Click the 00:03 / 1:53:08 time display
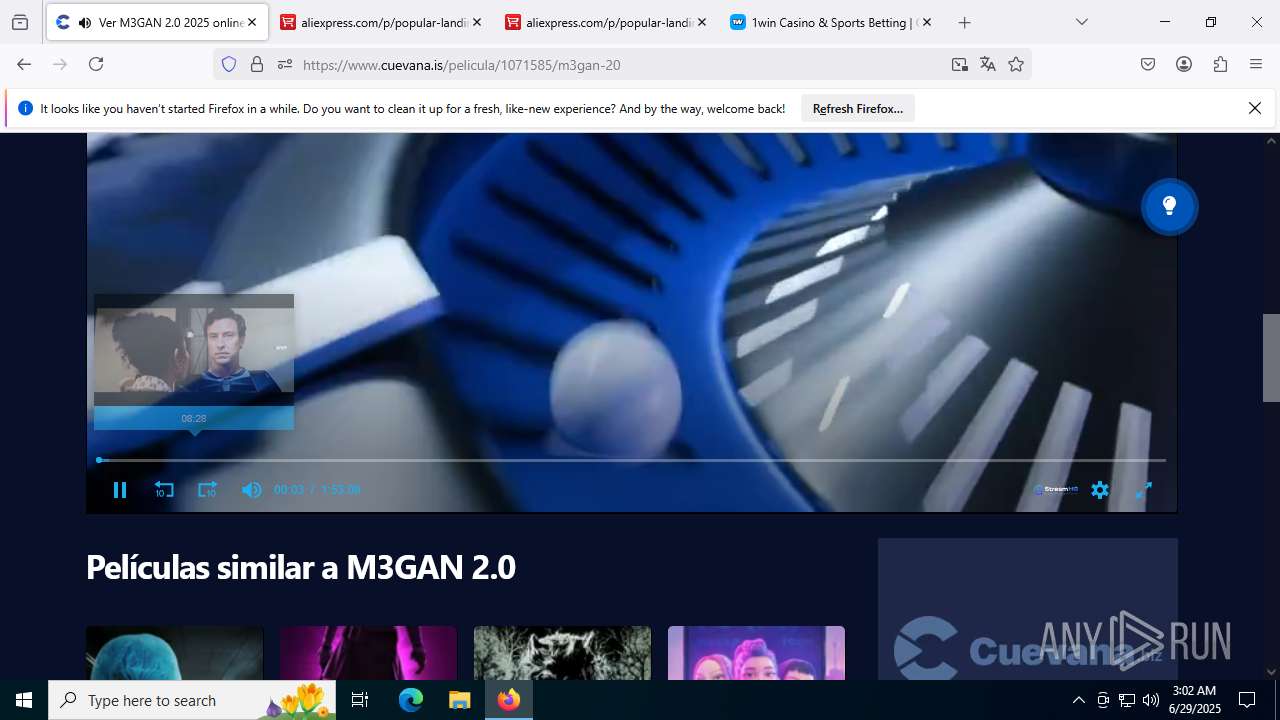The width and height of the screenshot is (1280, 720). tap(317, 490)
